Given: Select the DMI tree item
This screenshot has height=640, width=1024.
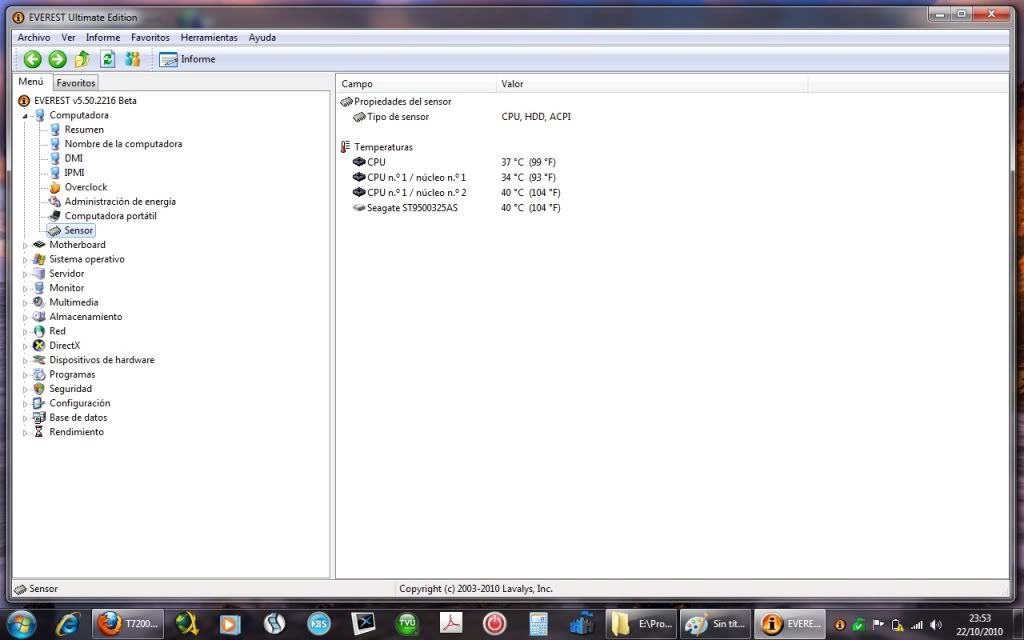Looking at the screenshot, I should click(73, 158).
